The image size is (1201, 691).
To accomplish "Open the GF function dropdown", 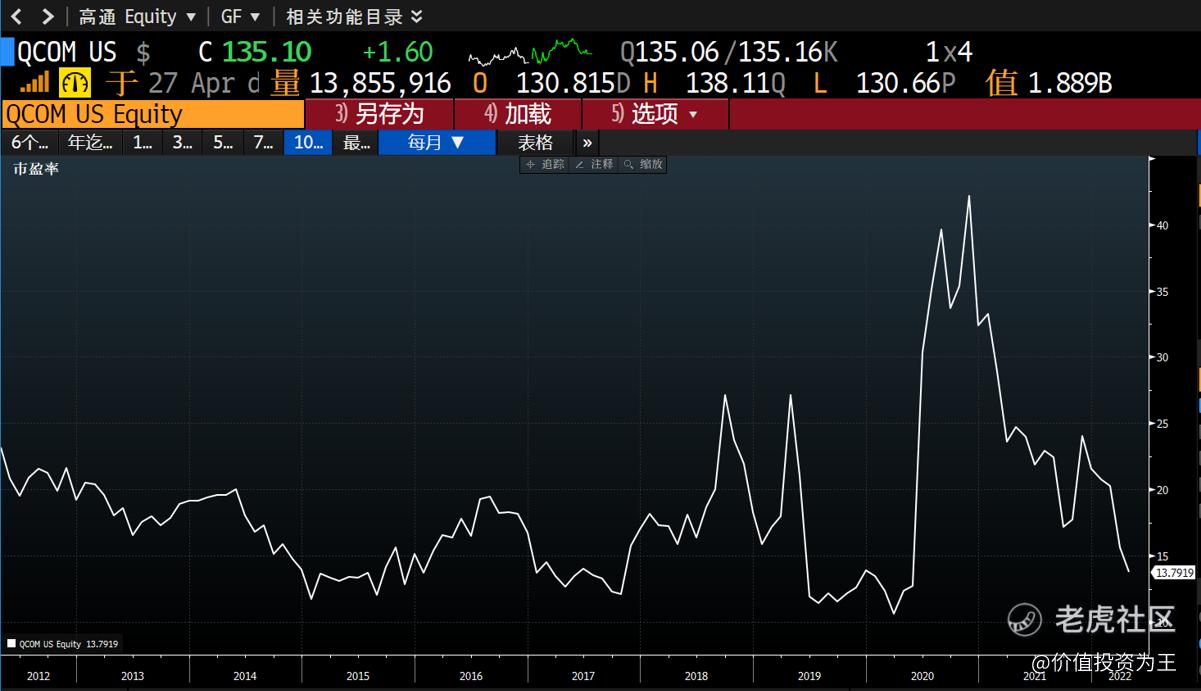I will point(240,16).
